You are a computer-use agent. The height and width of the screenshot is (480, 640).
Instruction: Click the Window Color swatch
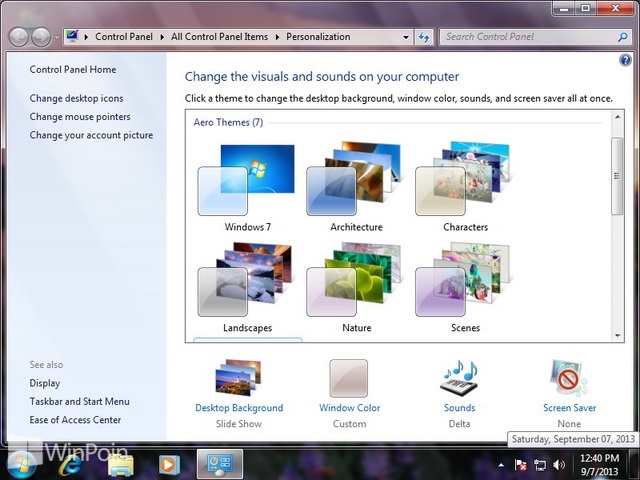click(x=349, y=378)
